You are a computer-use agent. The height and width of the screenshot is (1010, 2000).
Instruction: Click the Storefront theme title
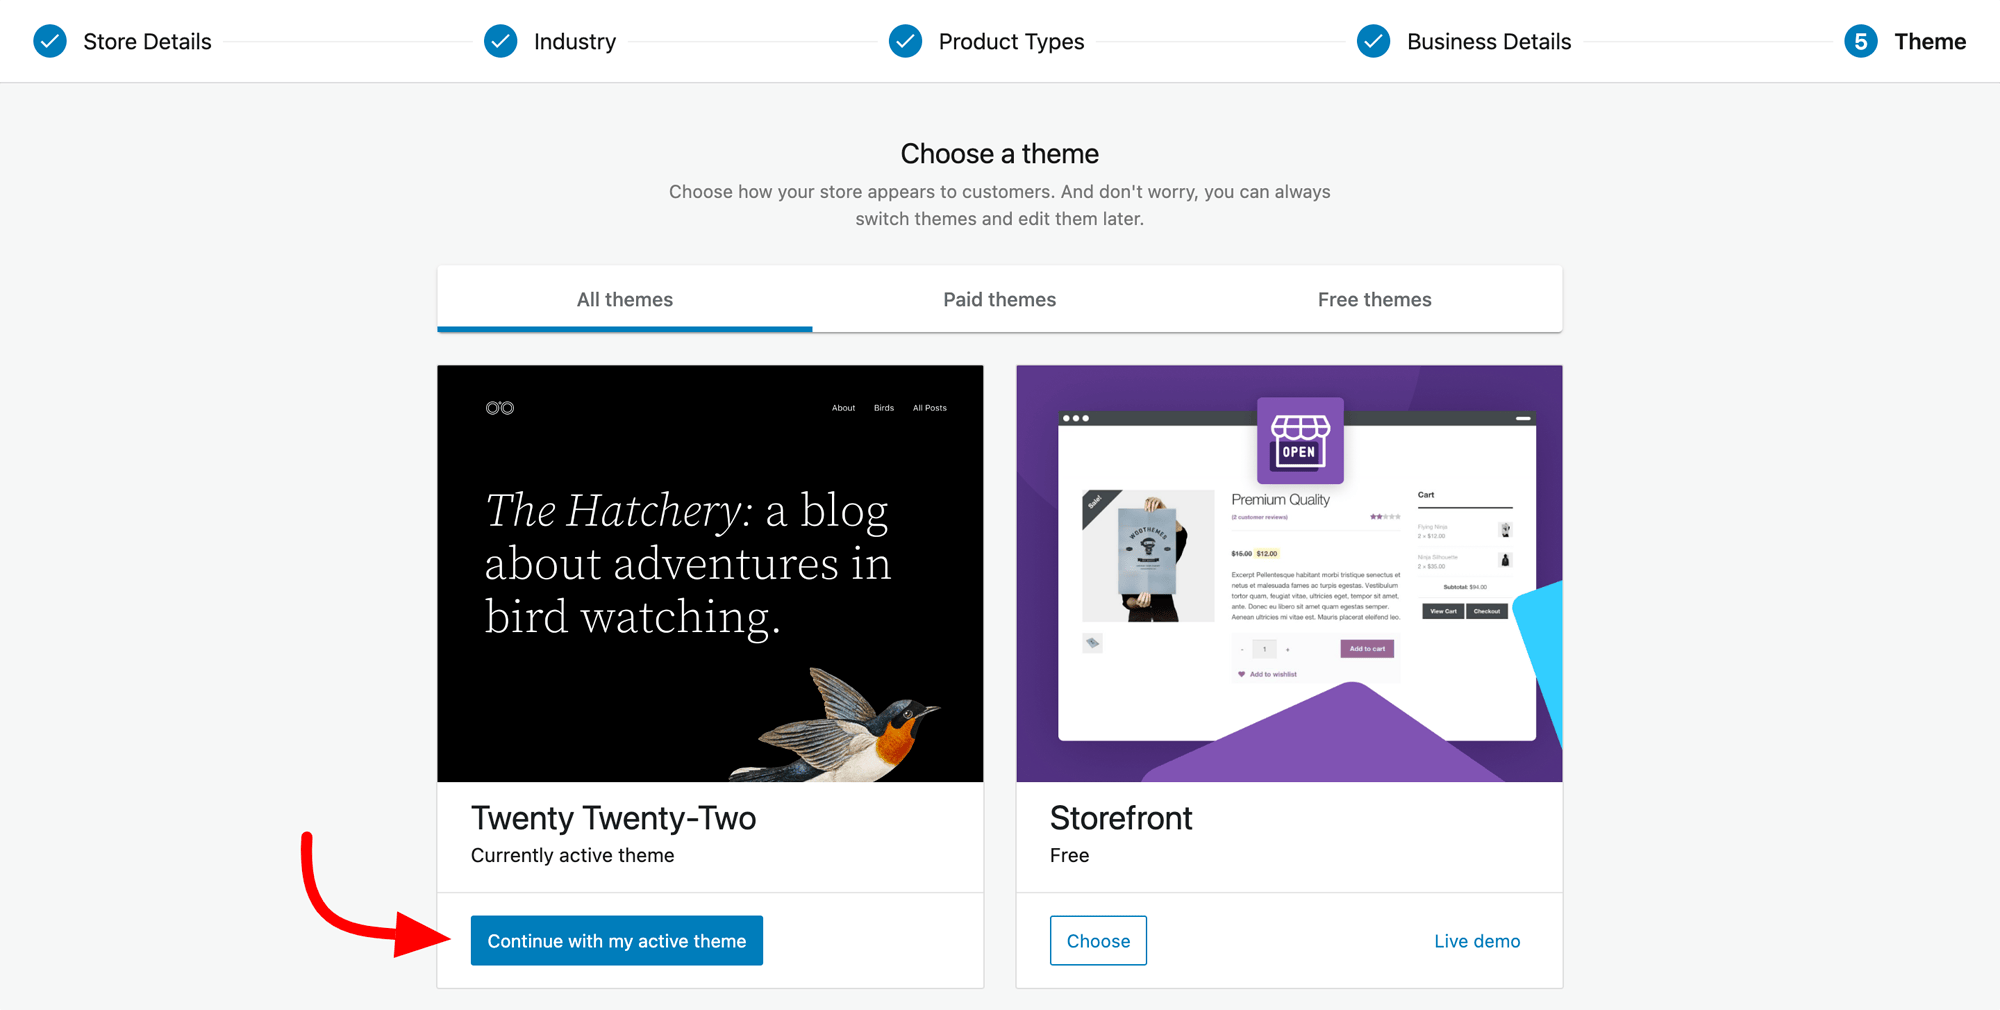[1121, 818]
